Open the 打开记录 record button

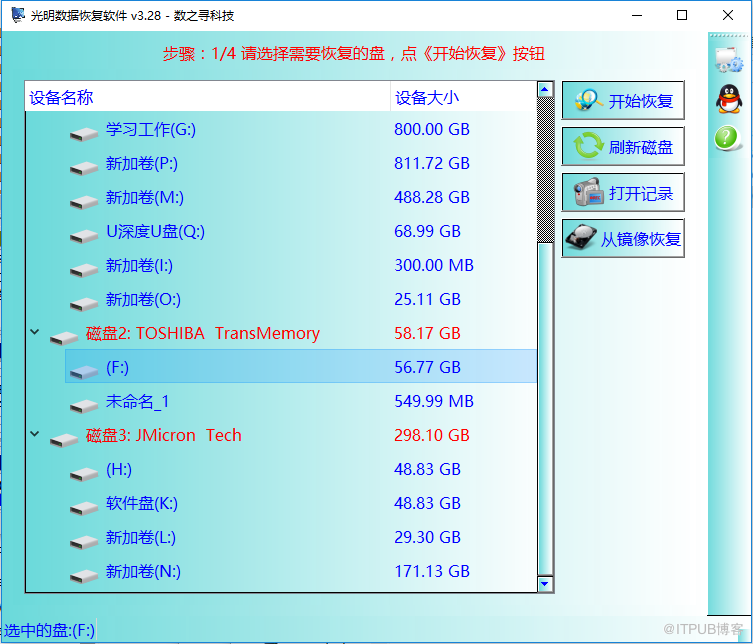point(623,193)
